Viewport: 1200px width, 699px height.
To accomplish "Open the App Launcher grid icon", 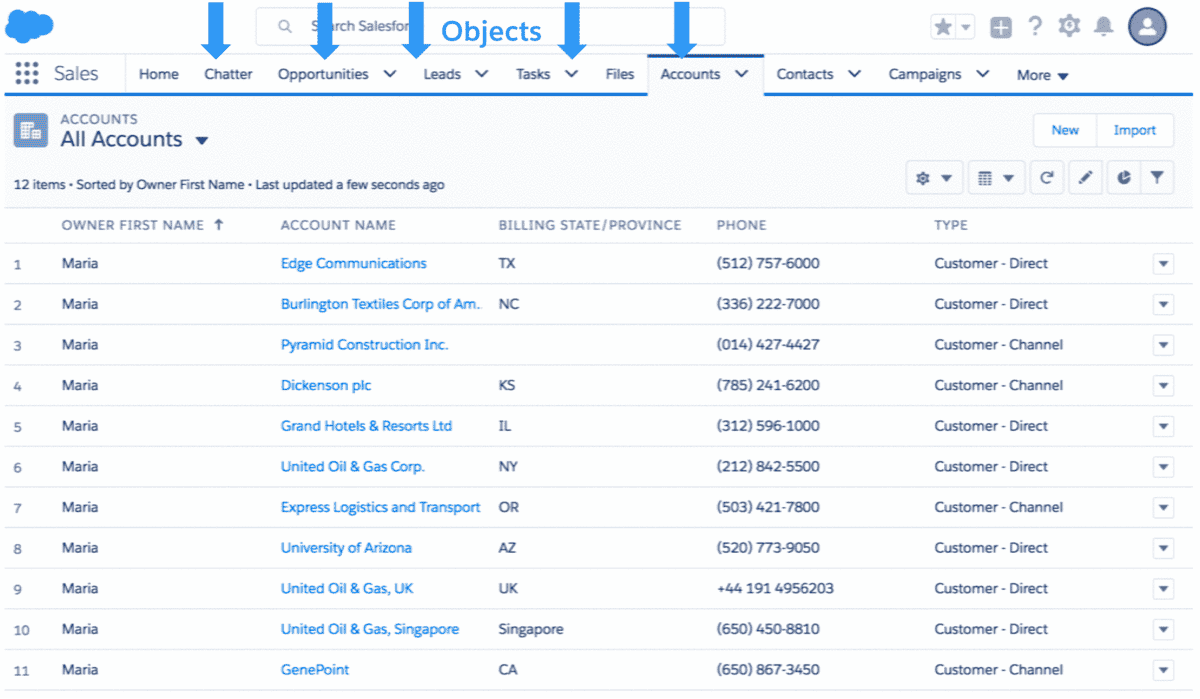I will [27, 74].
